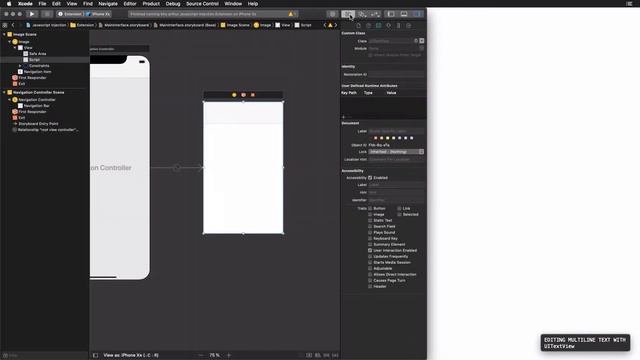The width and height of the screenshot is (640, 360).
Task: Open the Editor menu
Action: (x=130, y=4)
